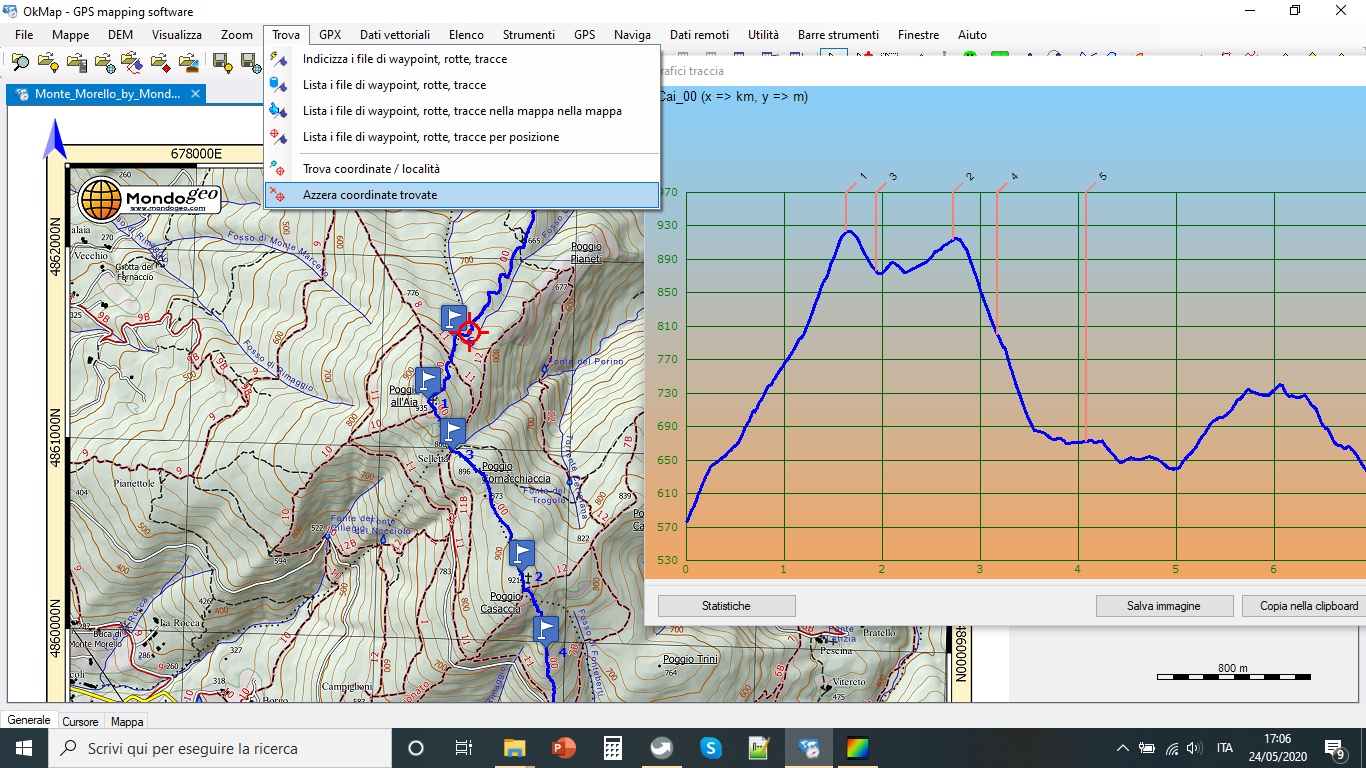Click the folder icon with gray document badge
This screenshot has height=768, width=1366.
pyautogui.click(x=76, y=63)
